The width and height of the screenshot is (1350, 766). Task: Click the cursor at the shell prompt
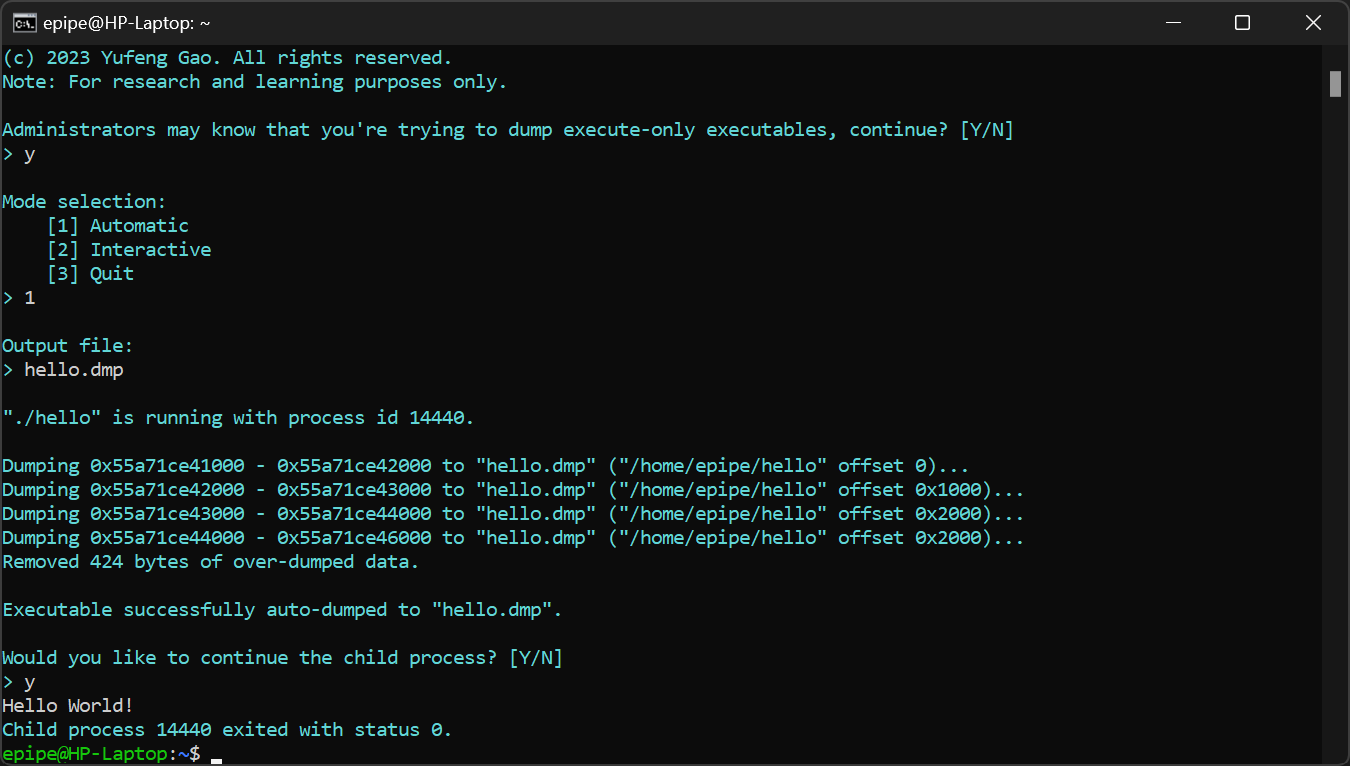click(216, 759)
